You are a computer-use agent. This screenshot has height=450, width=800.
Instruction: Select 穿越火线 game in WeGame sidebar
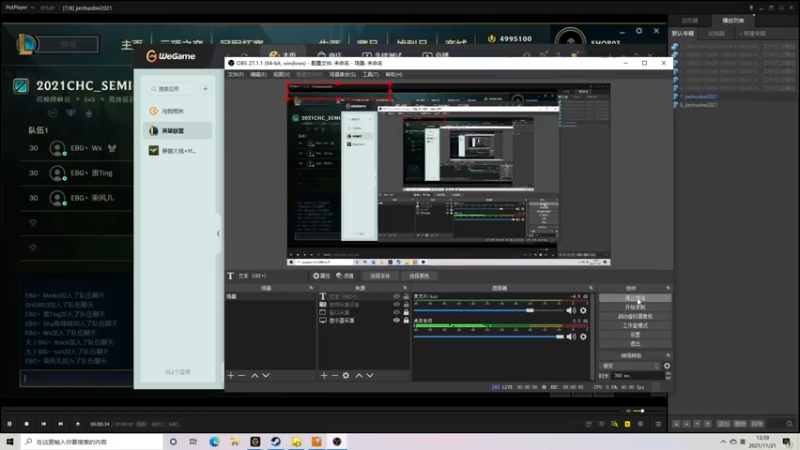click(x=178, y=151)
